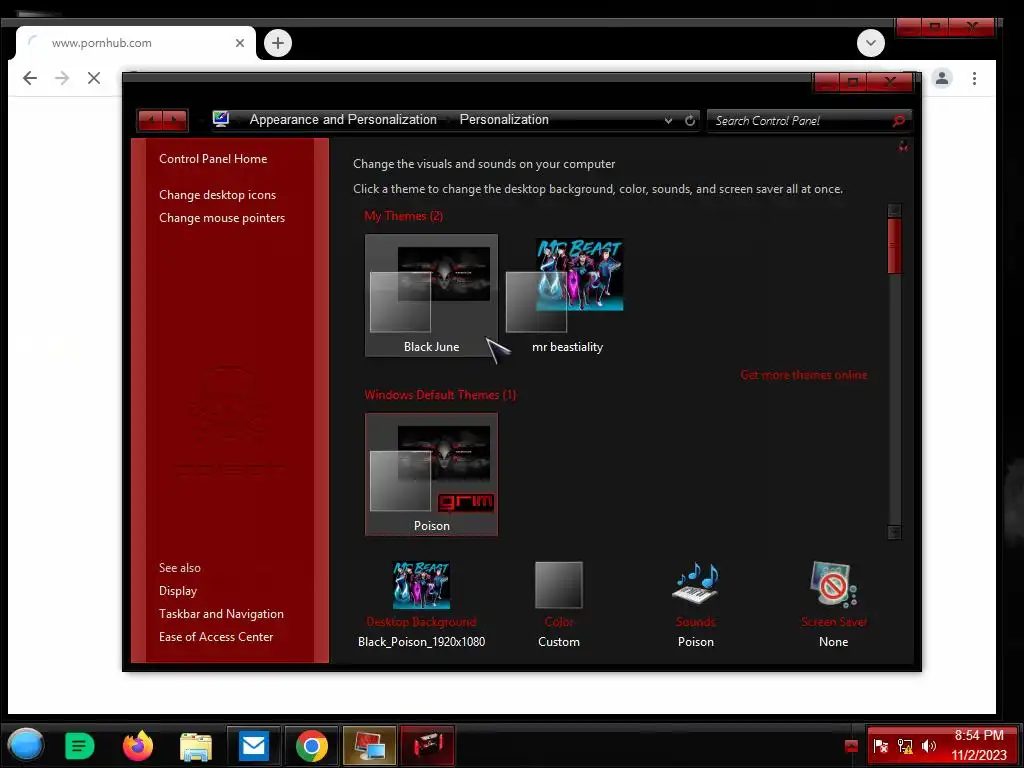Open a new tab in Chrome
Viewport: 1024px width, 768px height.
278,43
